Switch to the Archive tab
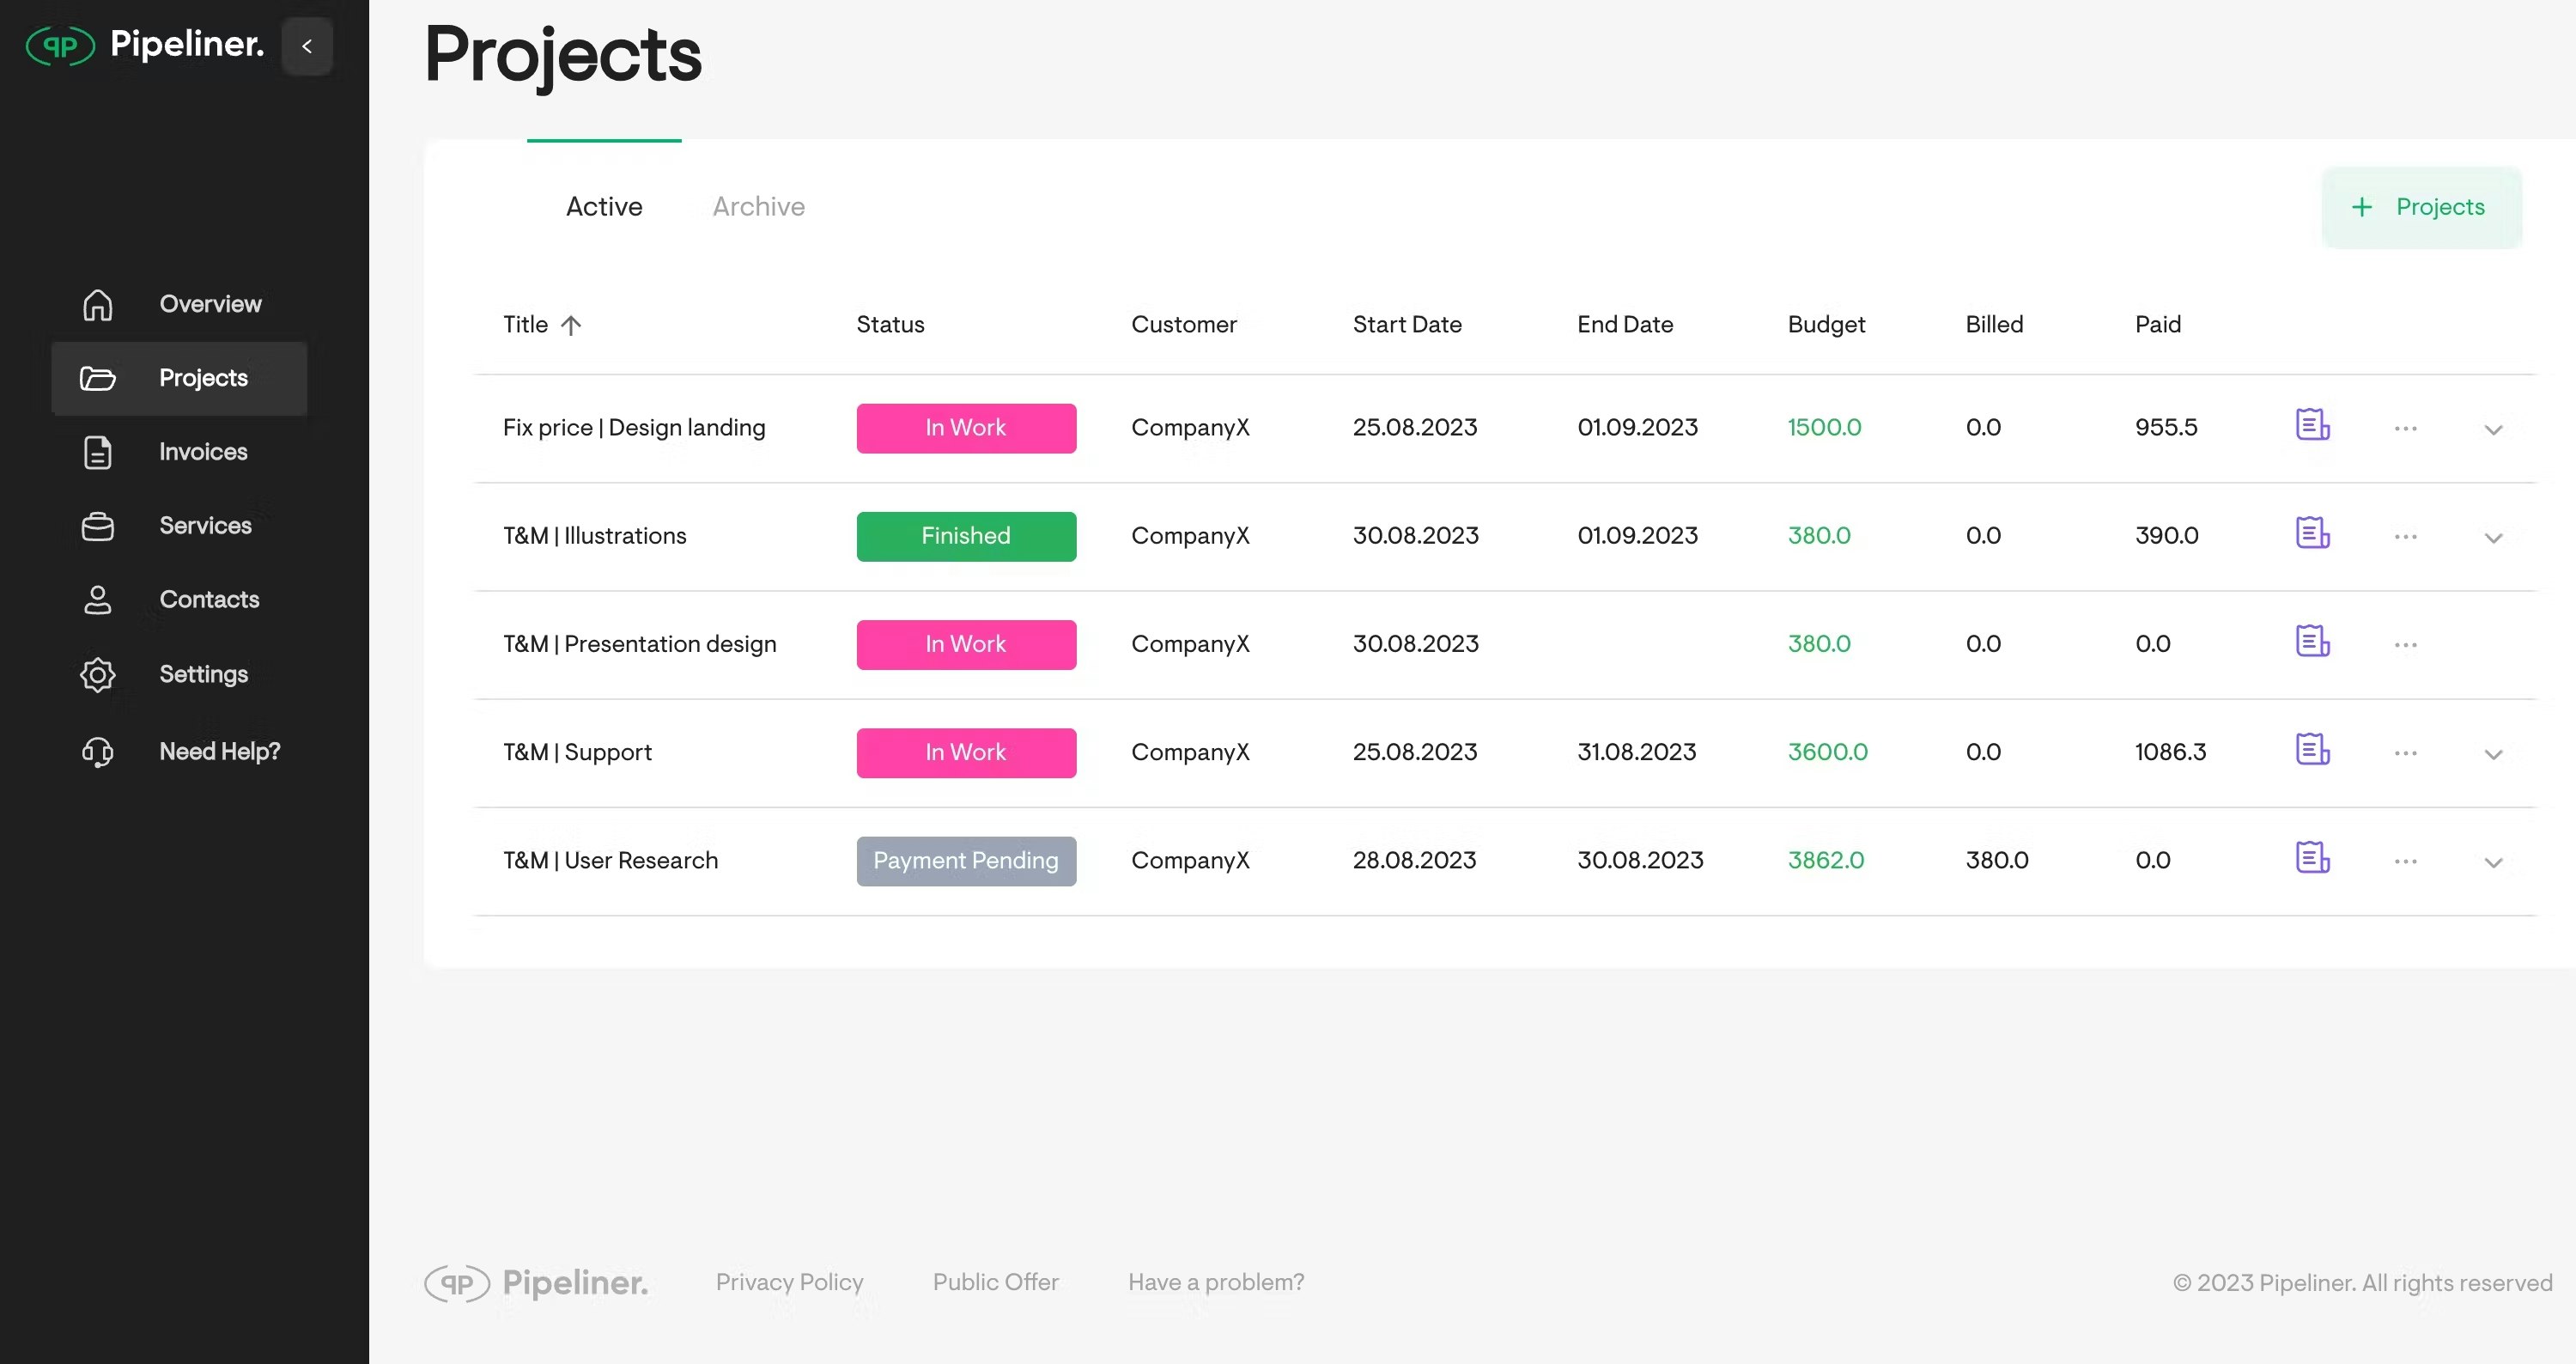 (758, 207)
